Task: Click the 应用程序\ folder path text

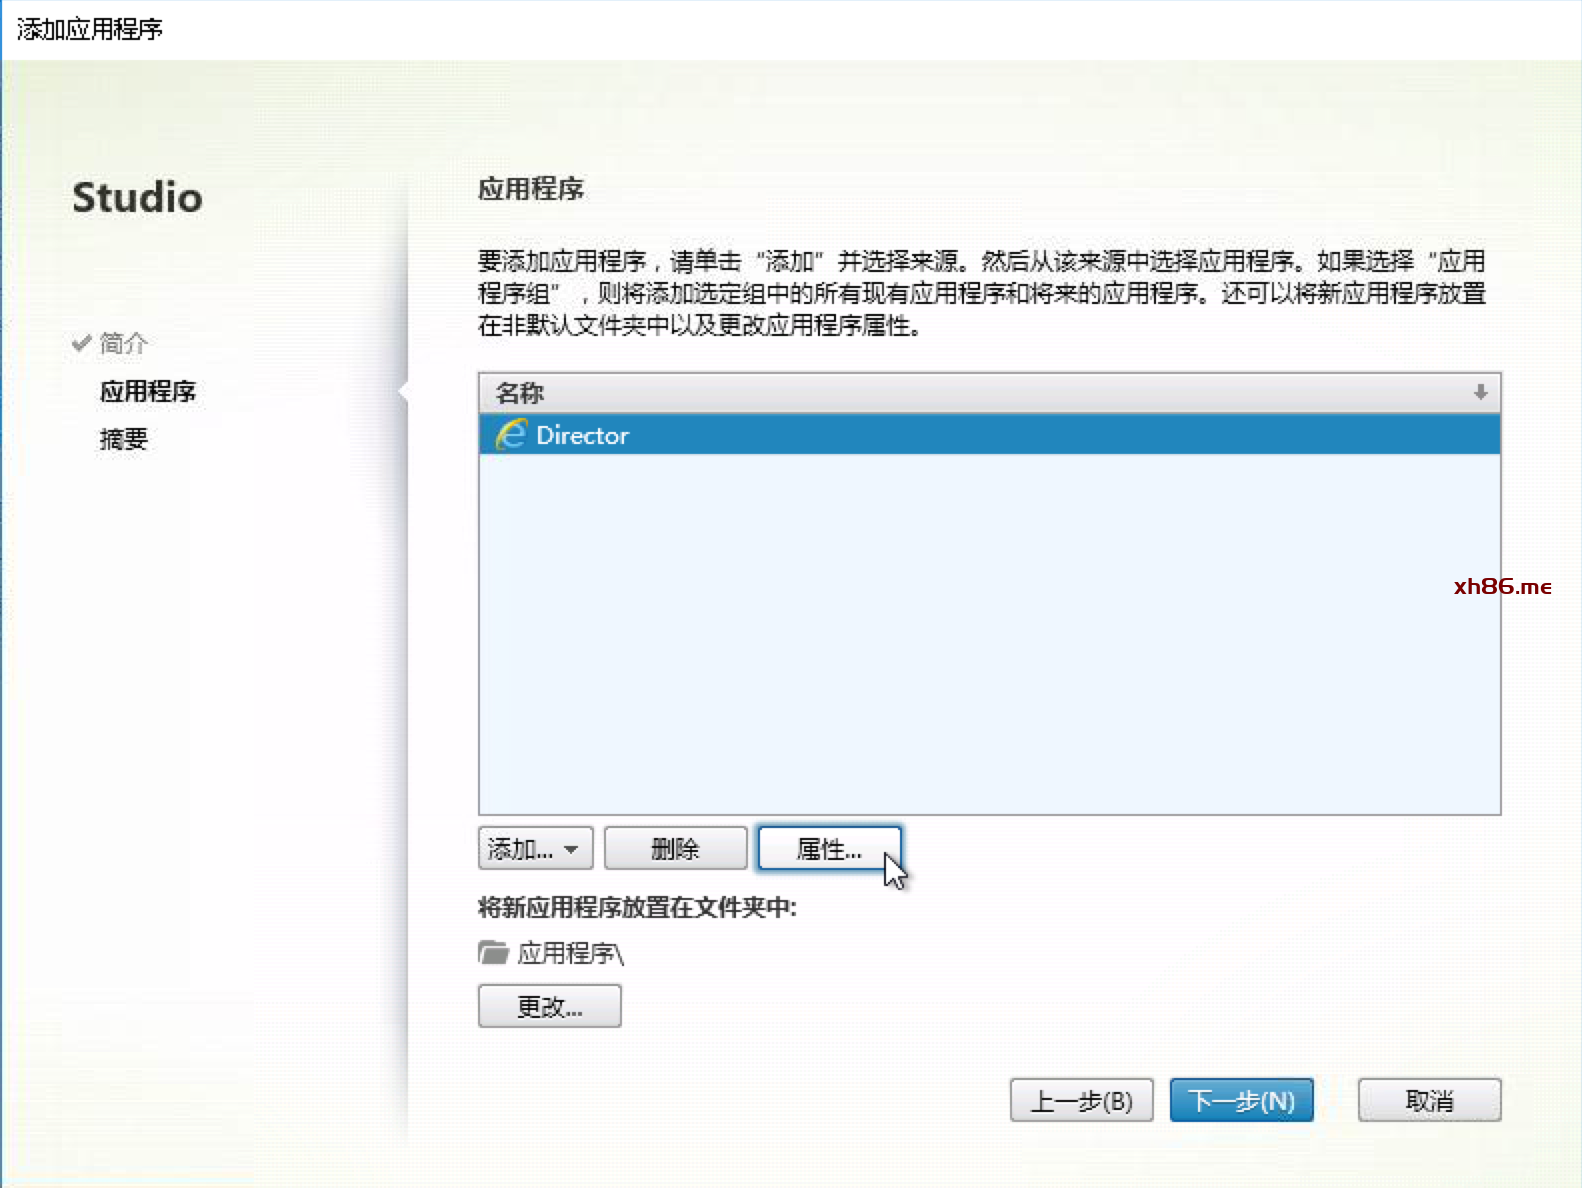Action: (x=570, y=953)
